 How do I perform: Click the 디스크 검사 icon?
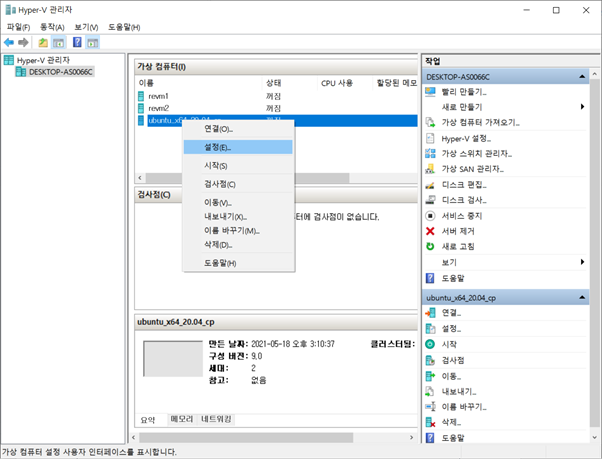click(x=430, y=200)
